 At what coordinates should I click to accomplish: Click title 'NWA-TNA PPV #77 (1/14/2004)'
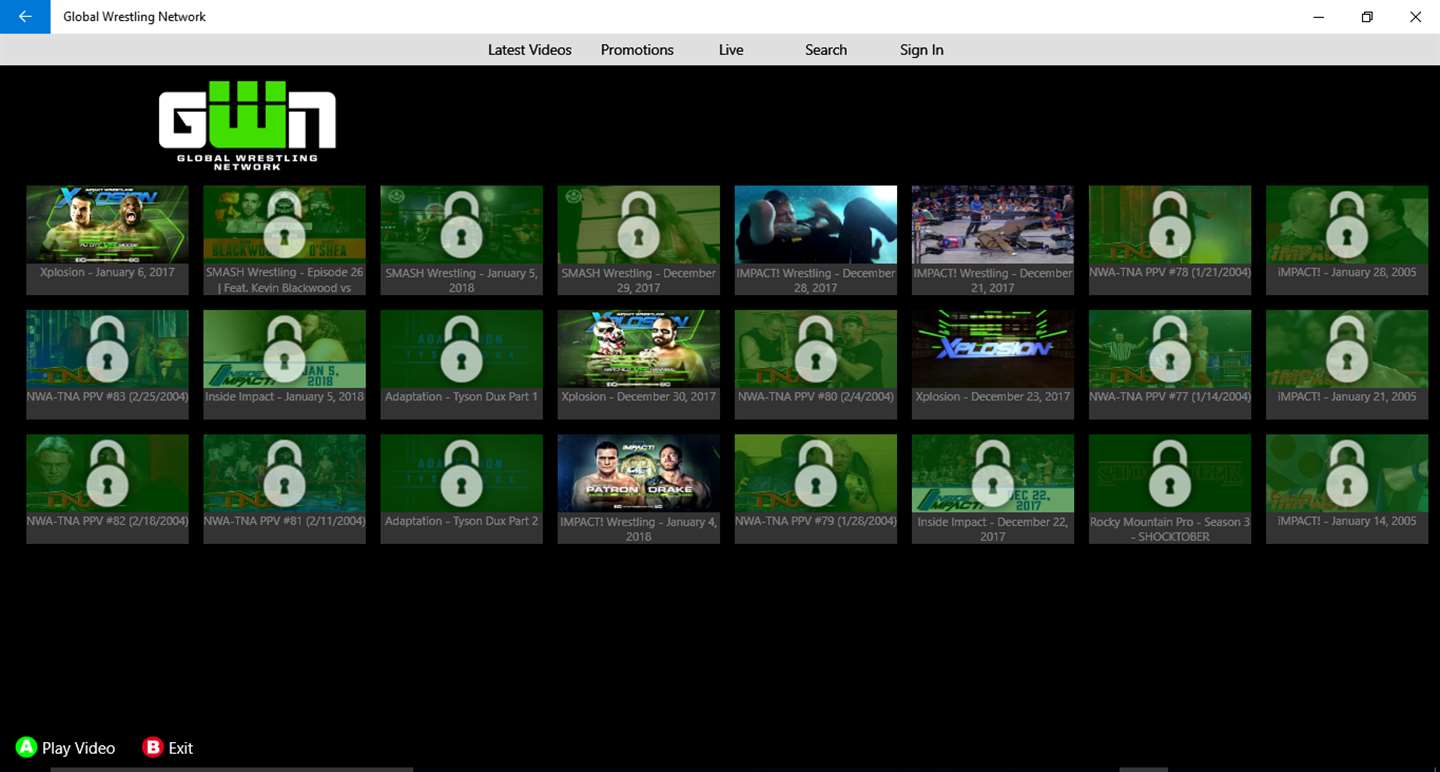(1169, 397)
